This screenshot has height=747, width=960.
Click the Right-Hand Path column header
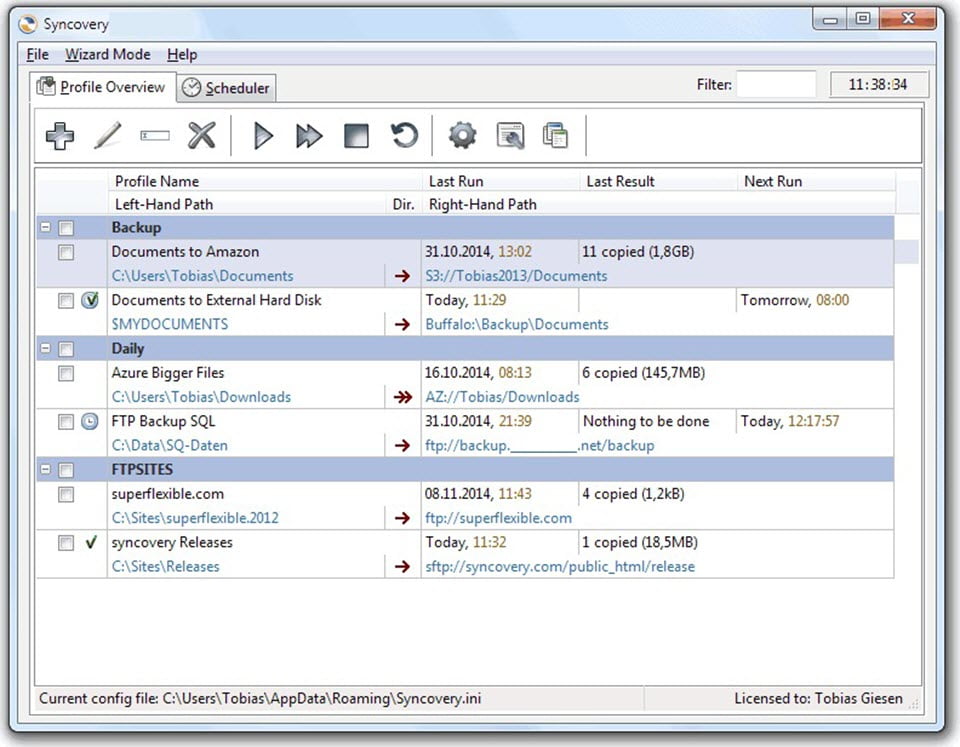pyautogui.click(x=659, y=205)
